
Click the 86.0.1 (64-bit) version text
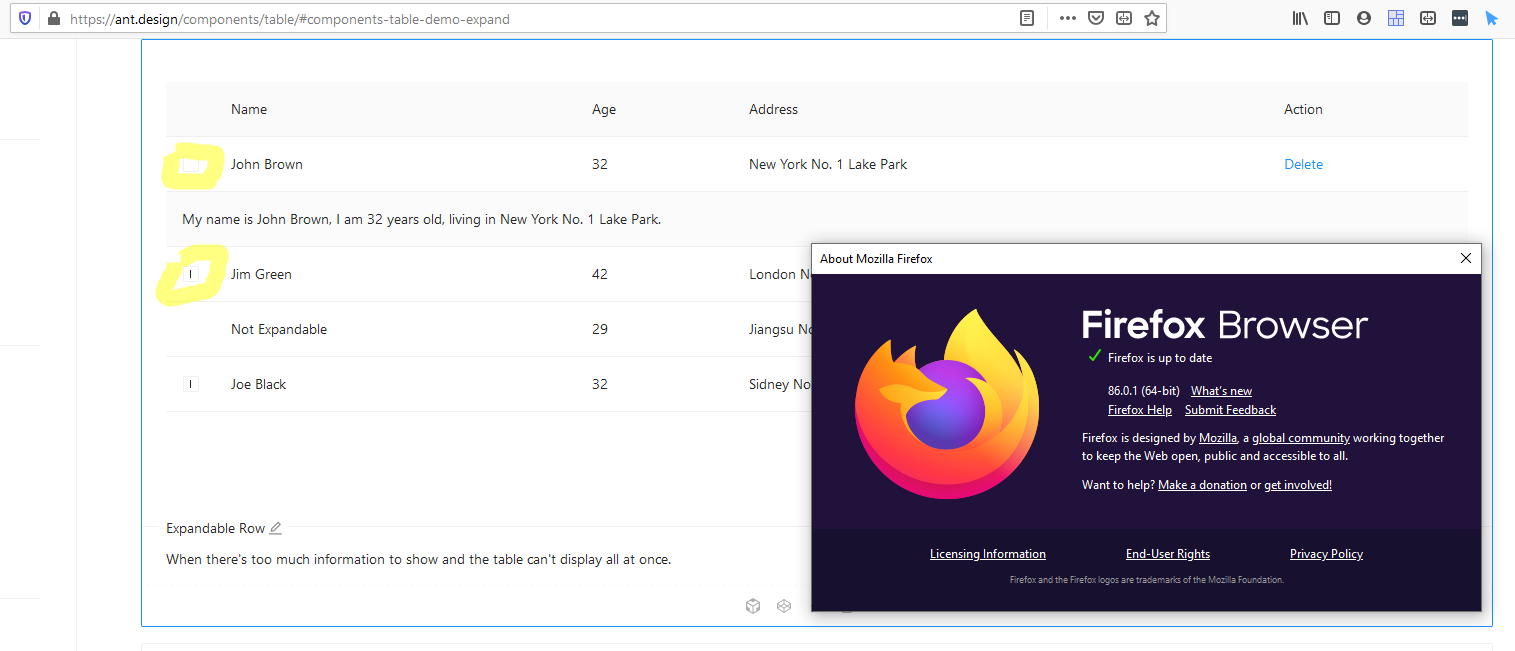[1144, 391]
